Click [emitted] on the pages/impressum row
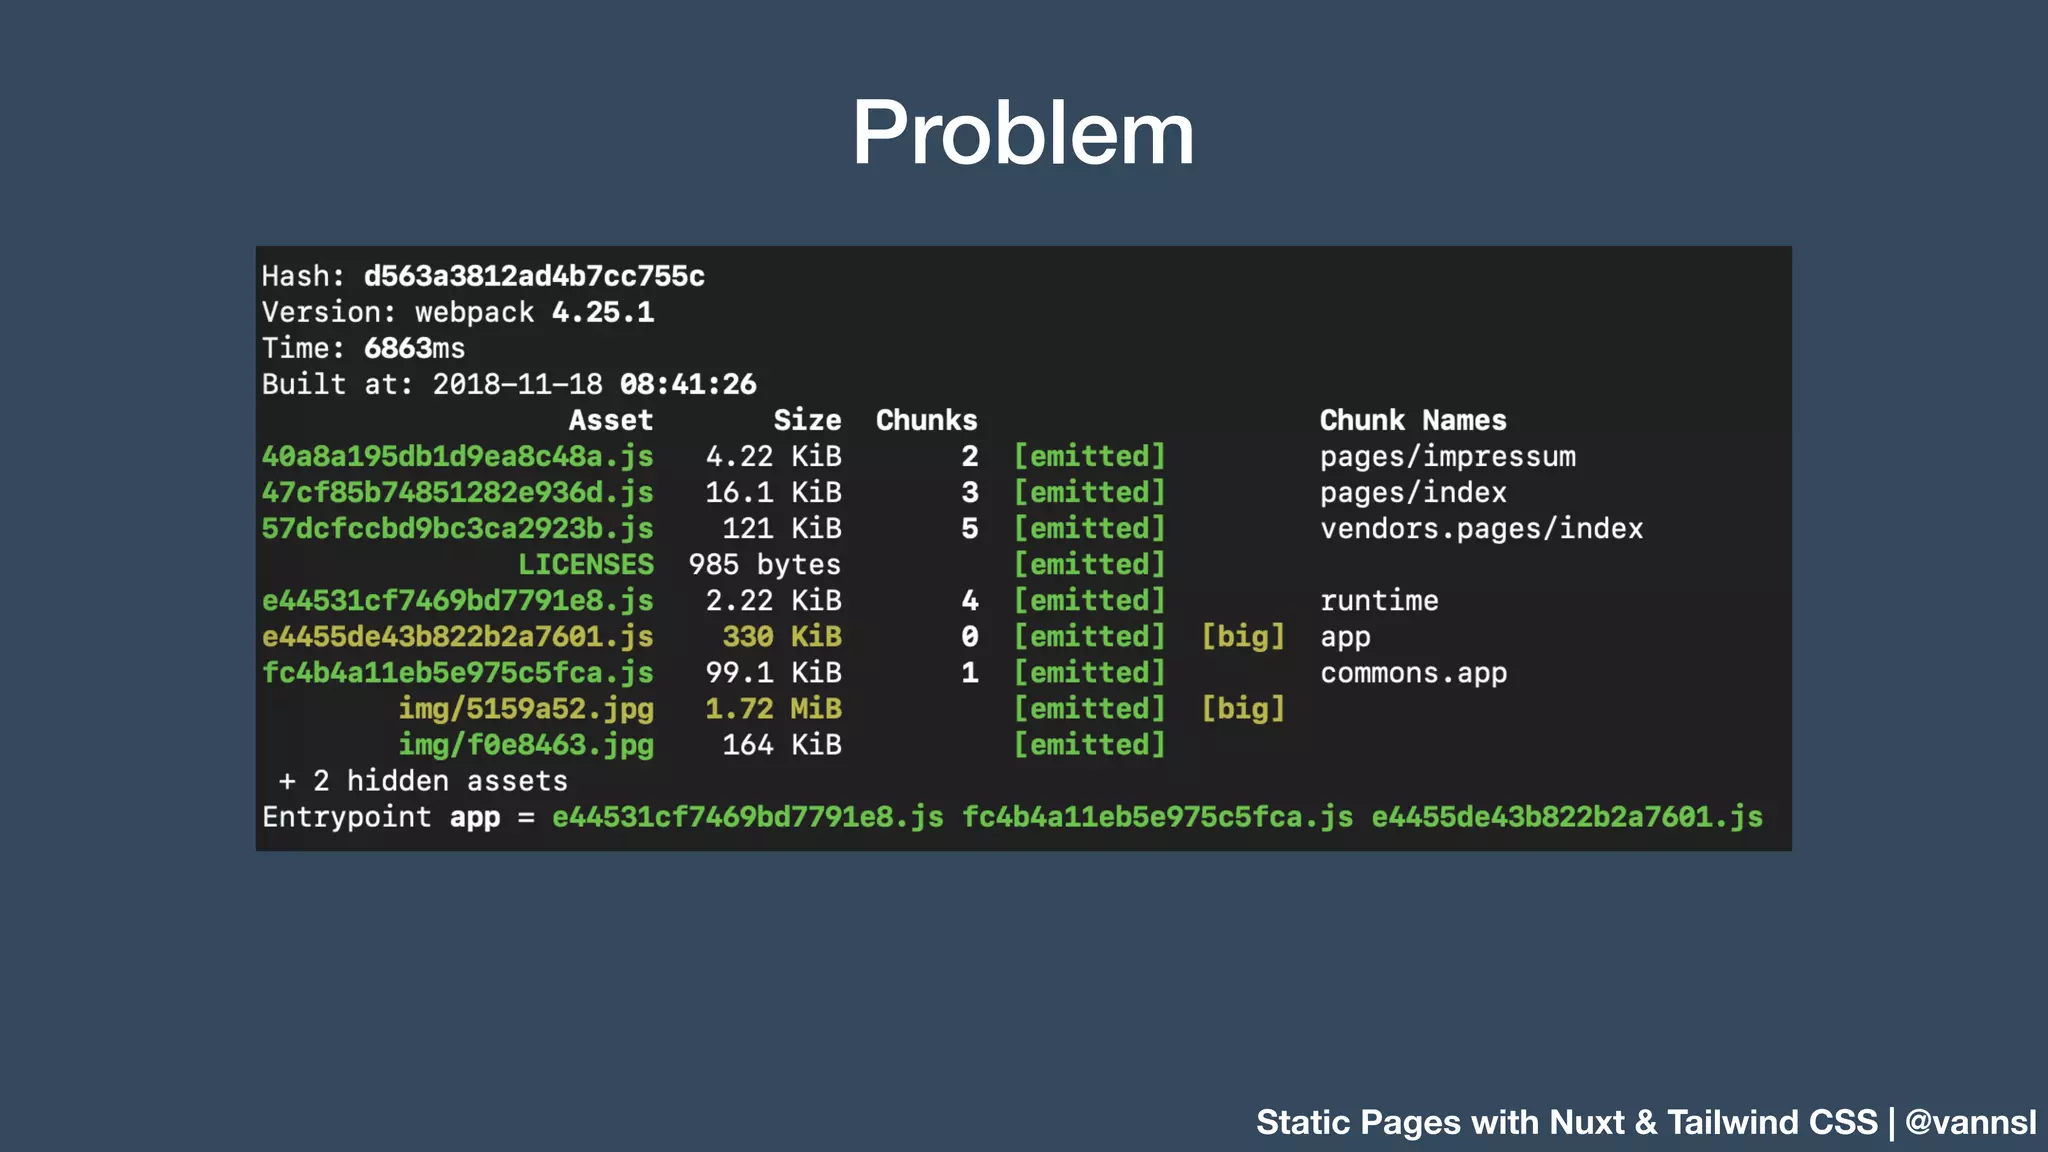This screenshot has height=1152, width=2048. click(x=1090, y=456)
